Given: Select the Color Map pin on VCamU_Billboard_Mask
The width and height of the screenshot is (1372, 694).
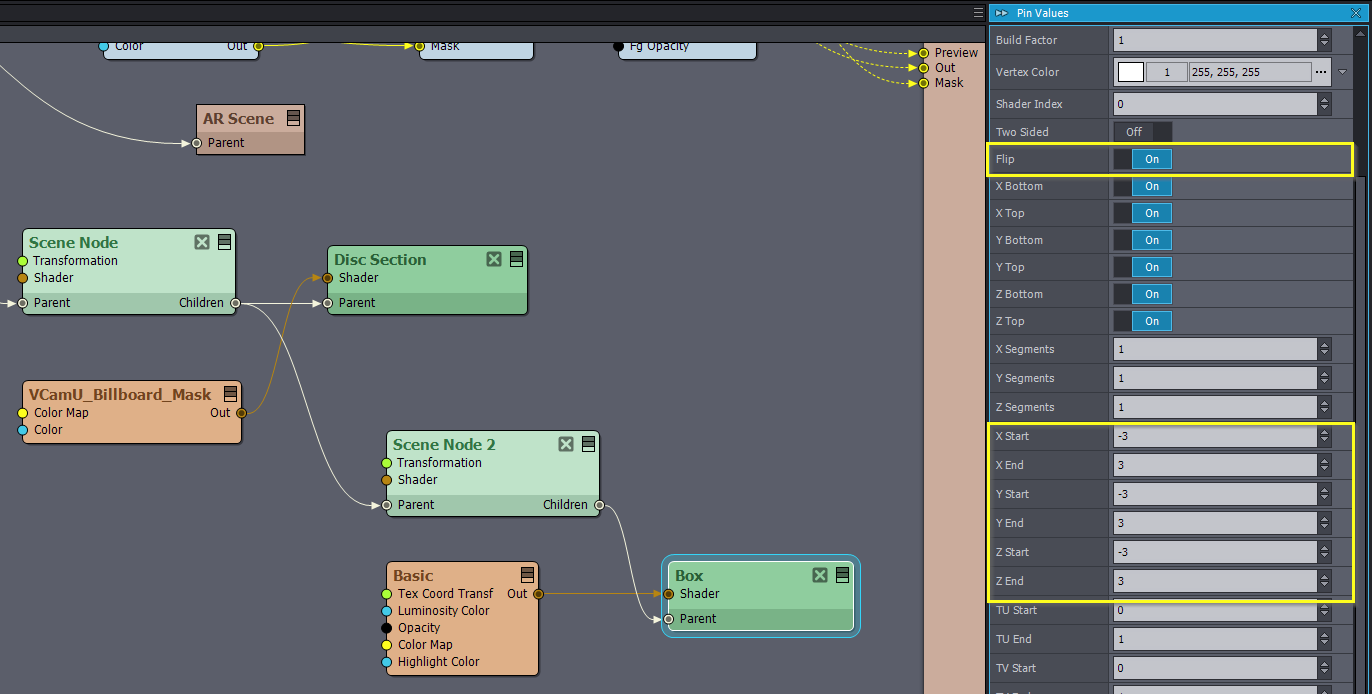Looking at the screenshot, I should pos(23,413).
